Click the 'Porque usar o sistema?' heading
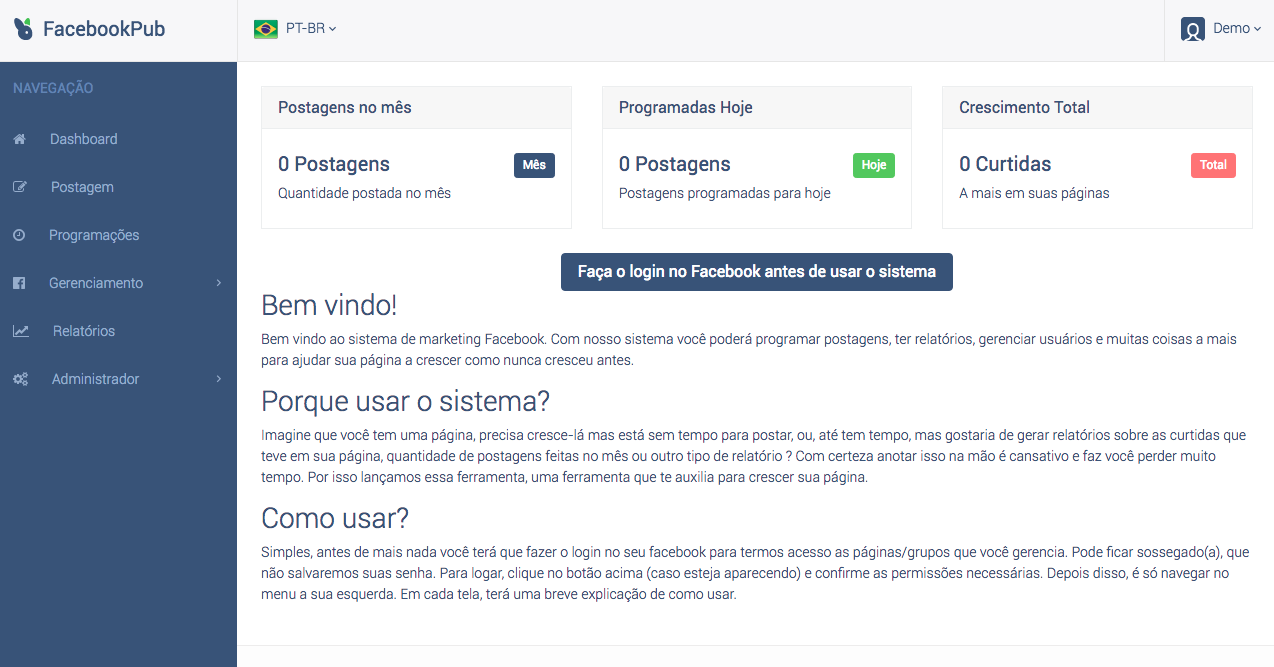Image resolution: width=1274 pixels, height=667 pixels. point(406,401)
